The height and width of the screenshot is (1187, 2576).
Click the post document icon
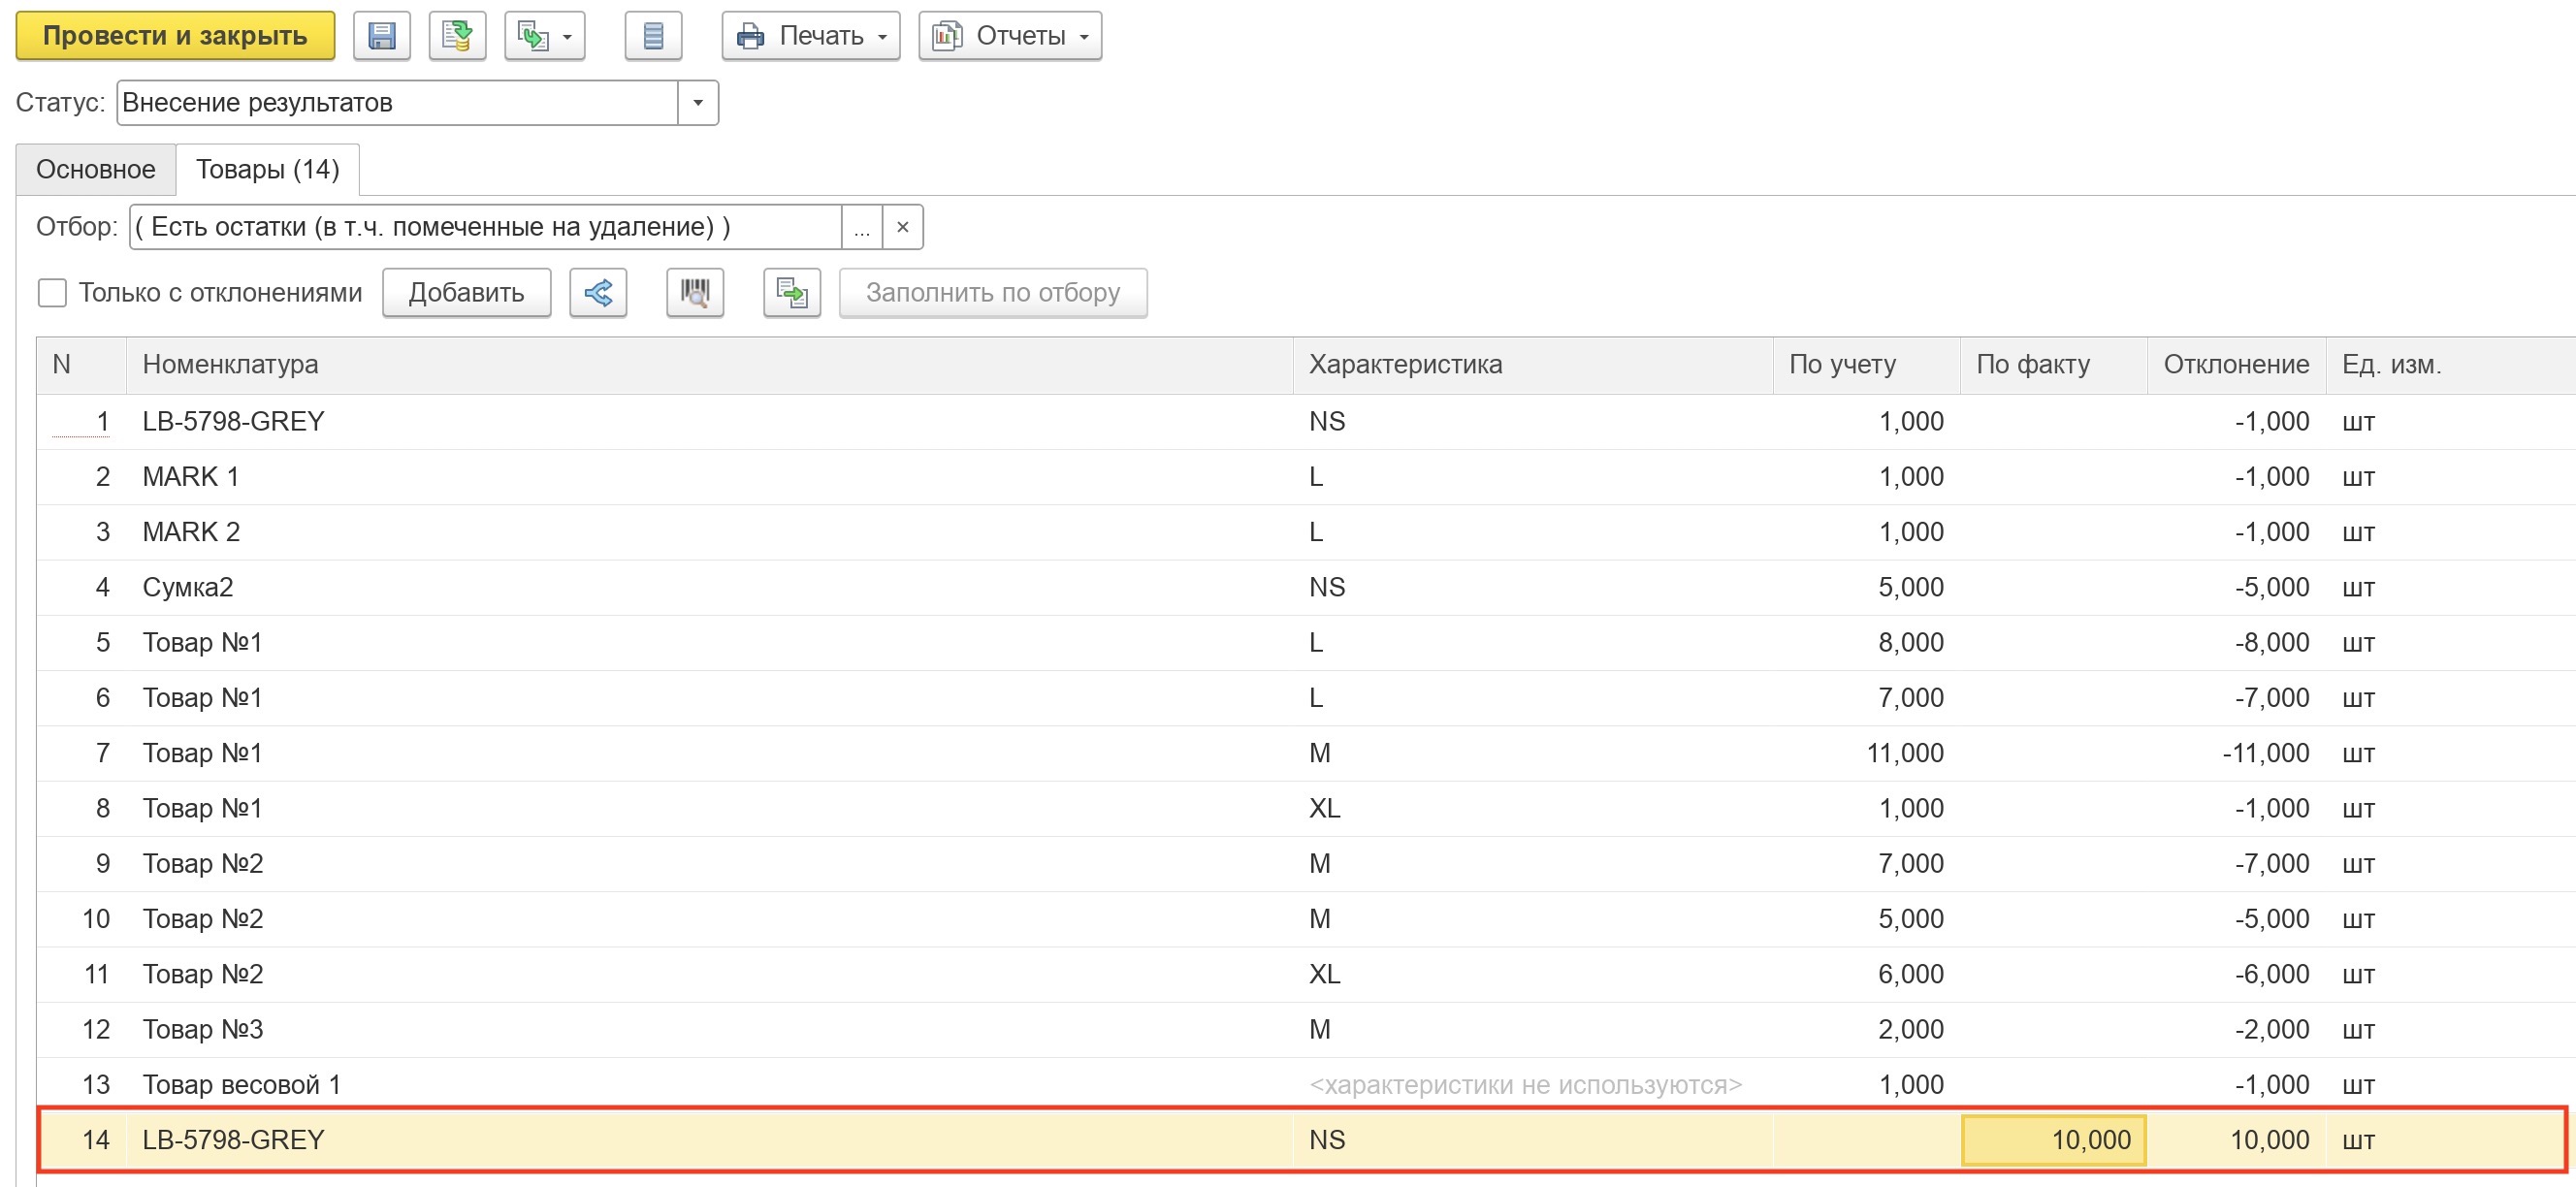[457, 36]
